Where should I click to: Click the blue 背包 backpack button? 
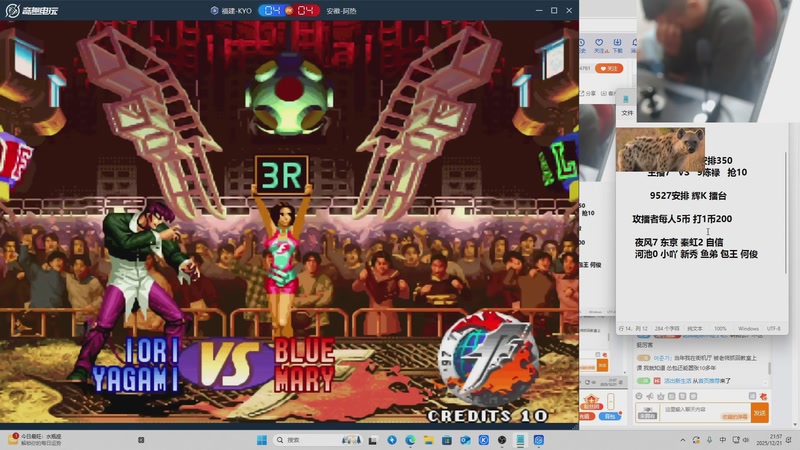pos(610,416)
